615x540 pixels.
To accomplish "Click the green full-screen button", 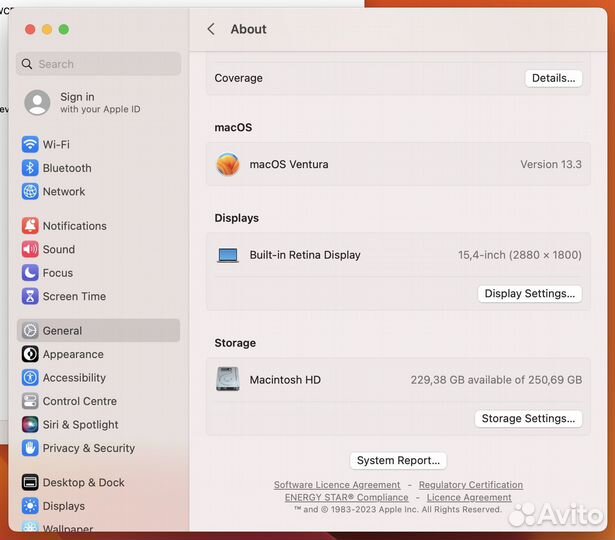I will (64, 29).
